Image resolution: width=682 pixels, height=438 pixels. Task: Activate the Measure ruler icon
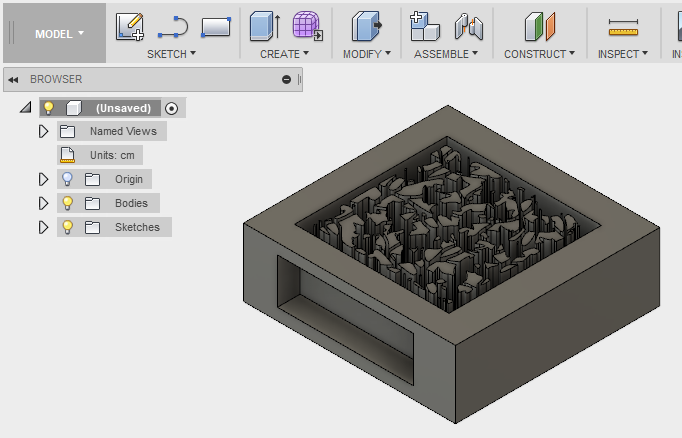(623, 27)
